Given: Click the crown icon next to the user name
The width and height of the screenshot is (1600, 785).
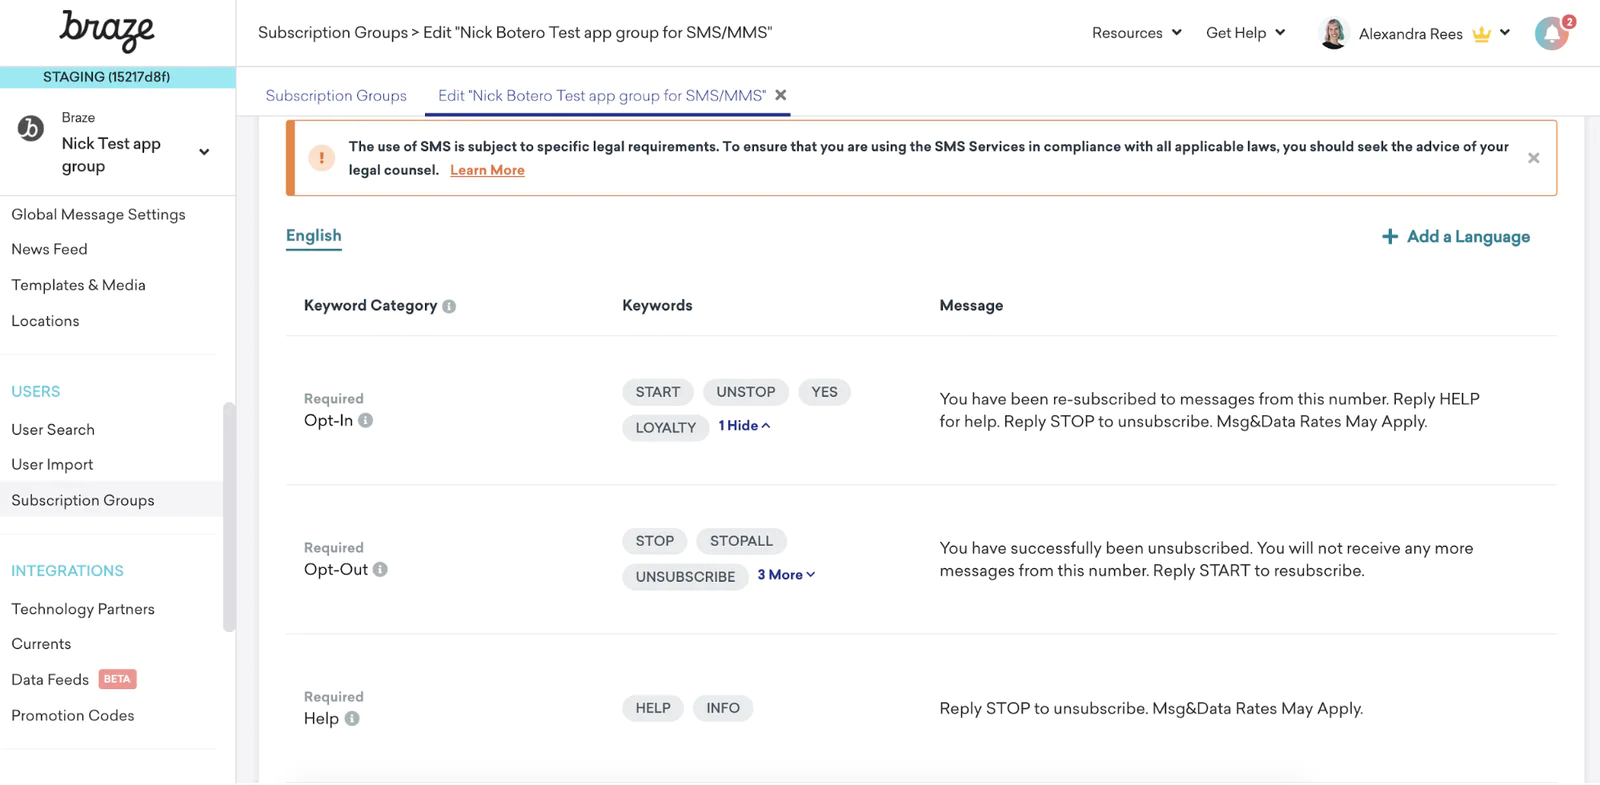Looking at the screenshot, I should click(1482, 34).
